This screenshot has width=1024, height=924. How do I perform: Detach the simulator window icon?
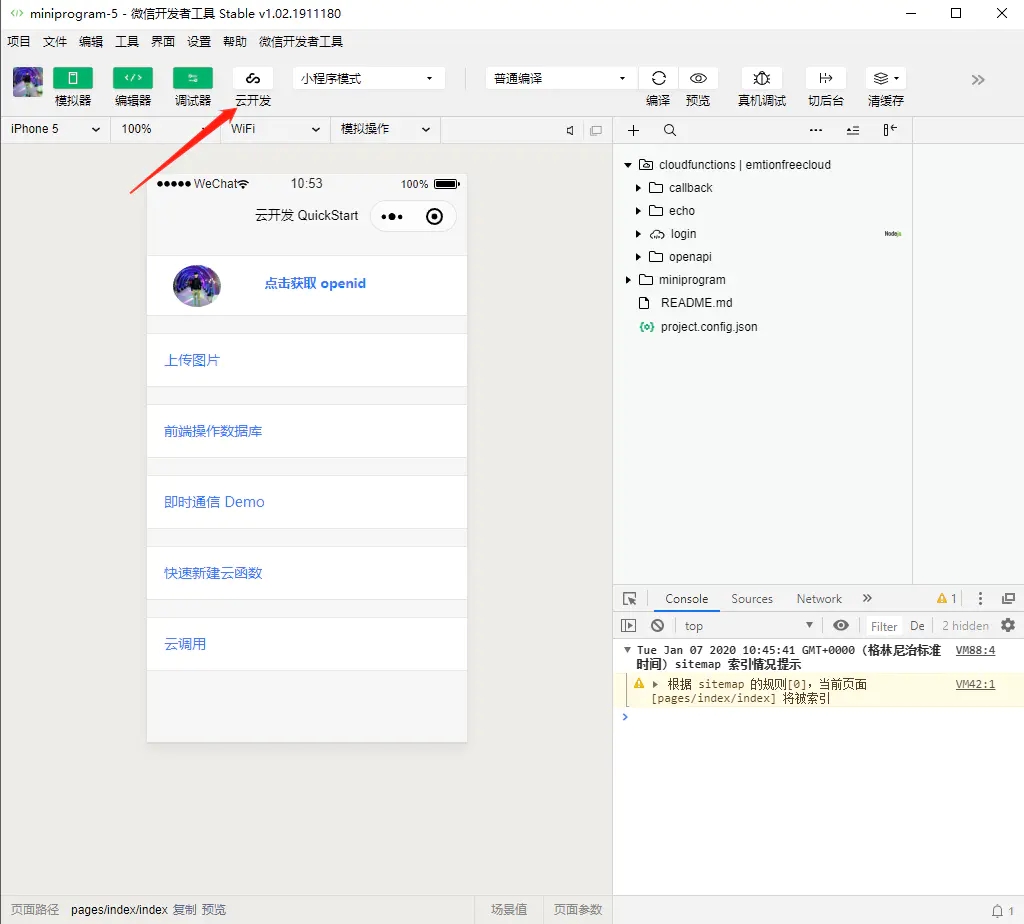(x=596, y=131)
